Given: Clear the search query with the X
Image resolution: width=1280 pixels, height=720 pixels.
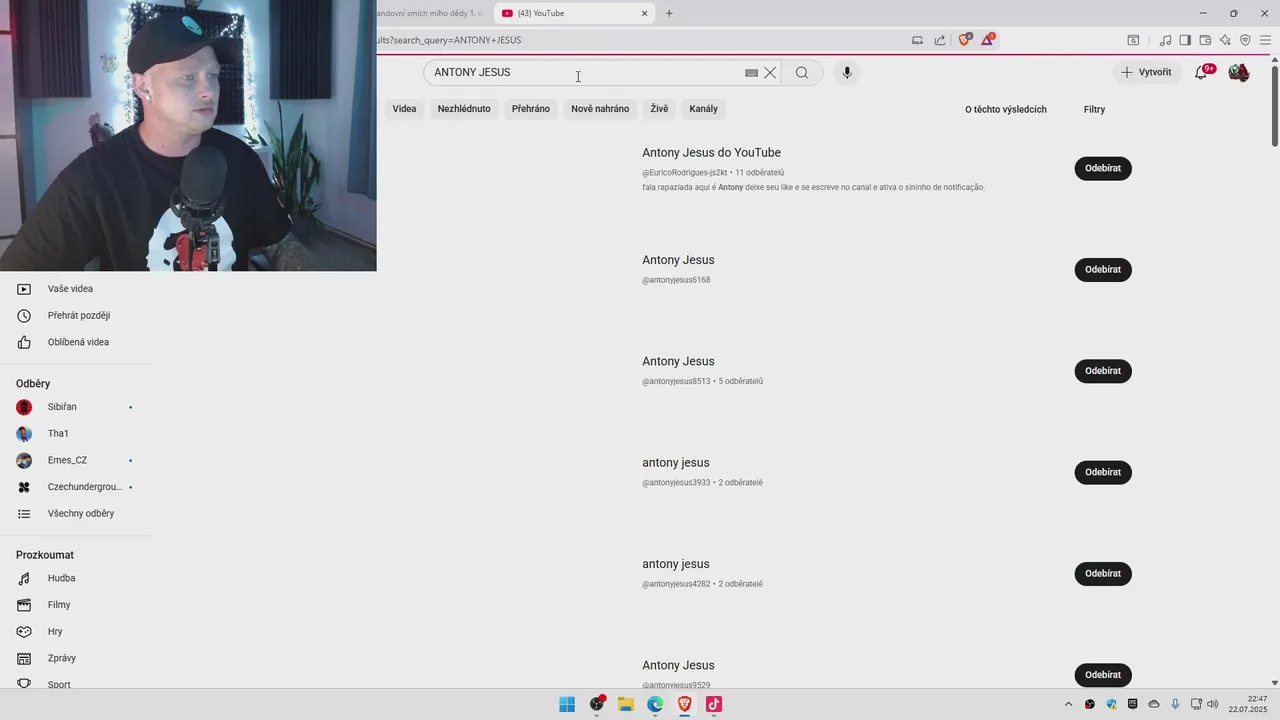Looking at the screenshot, I should tap(770, 73).
